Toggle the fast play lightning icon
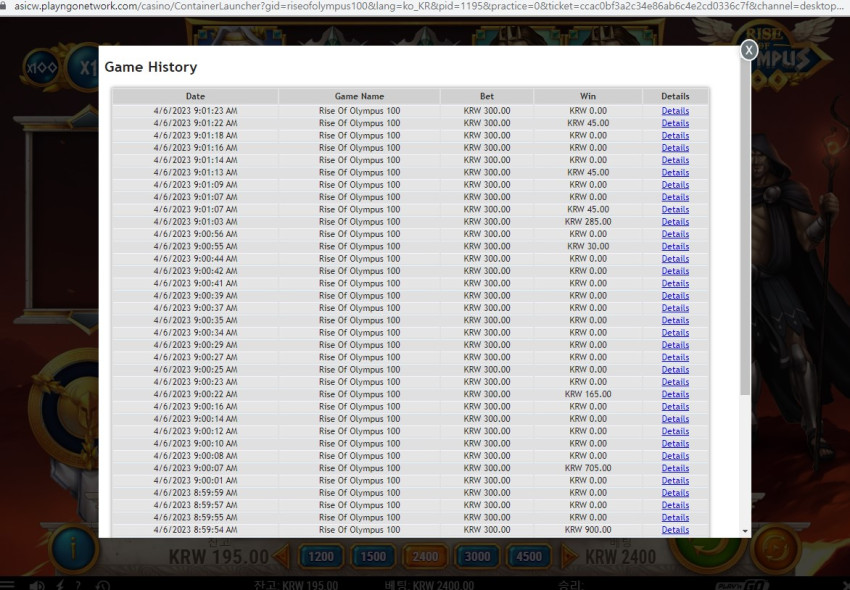 [x=61, y=585]
